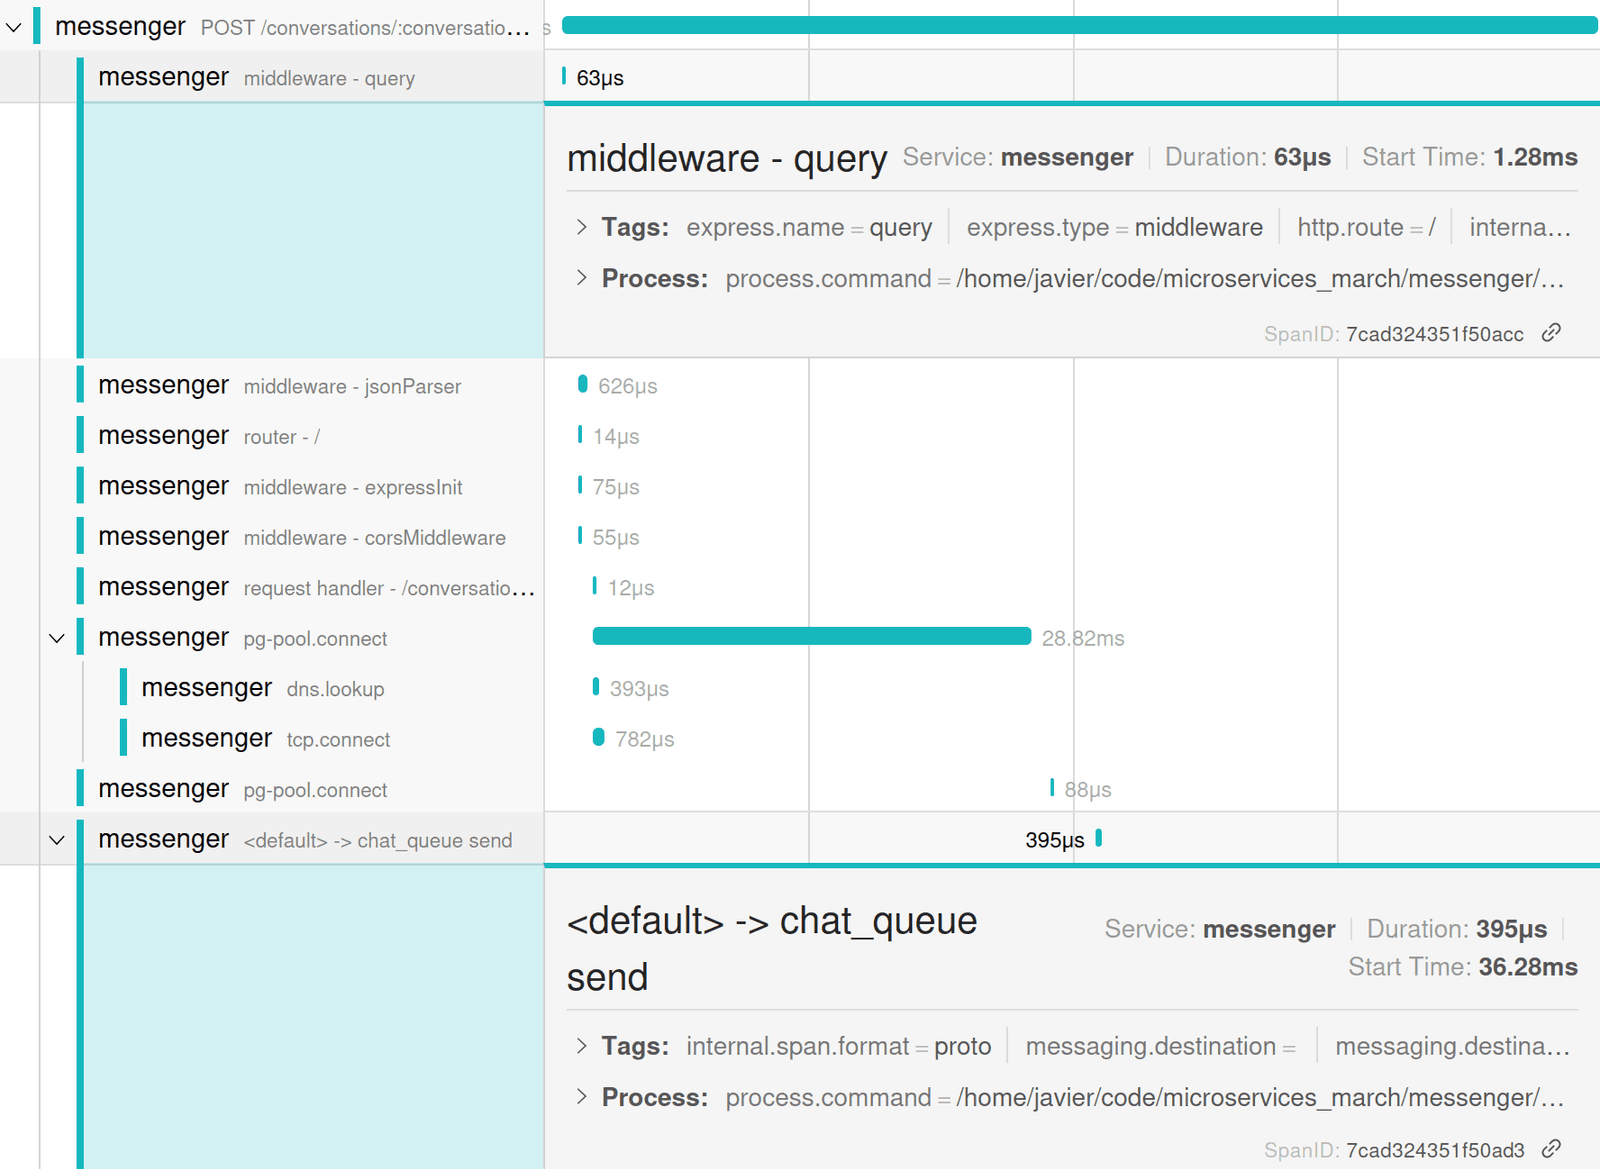Collapse the chat_queue send detail panel
The height and width of the screenshot is (1169, 1600).
(x=57, y=840)
